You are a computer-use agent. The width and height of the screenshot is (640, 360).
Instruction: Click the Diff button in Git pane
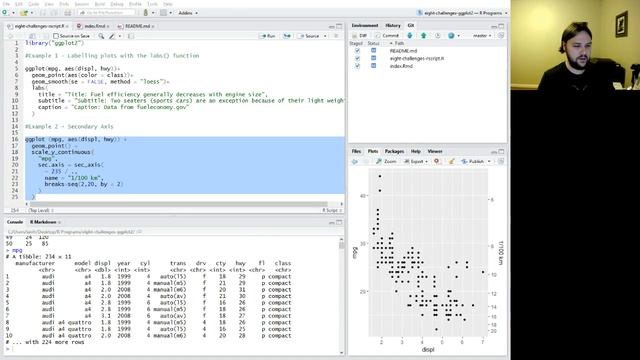tap(360, 36)
